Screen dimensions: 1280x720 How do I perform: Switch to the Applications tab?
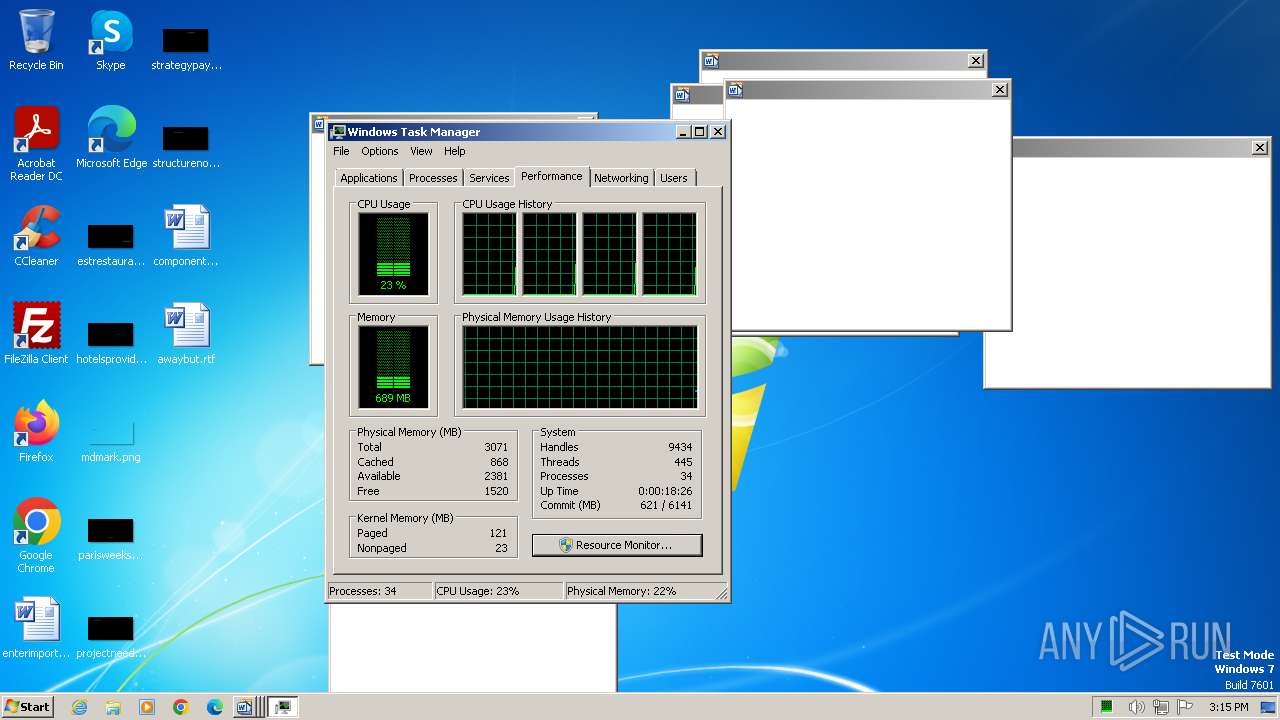[x=369, y=178]
